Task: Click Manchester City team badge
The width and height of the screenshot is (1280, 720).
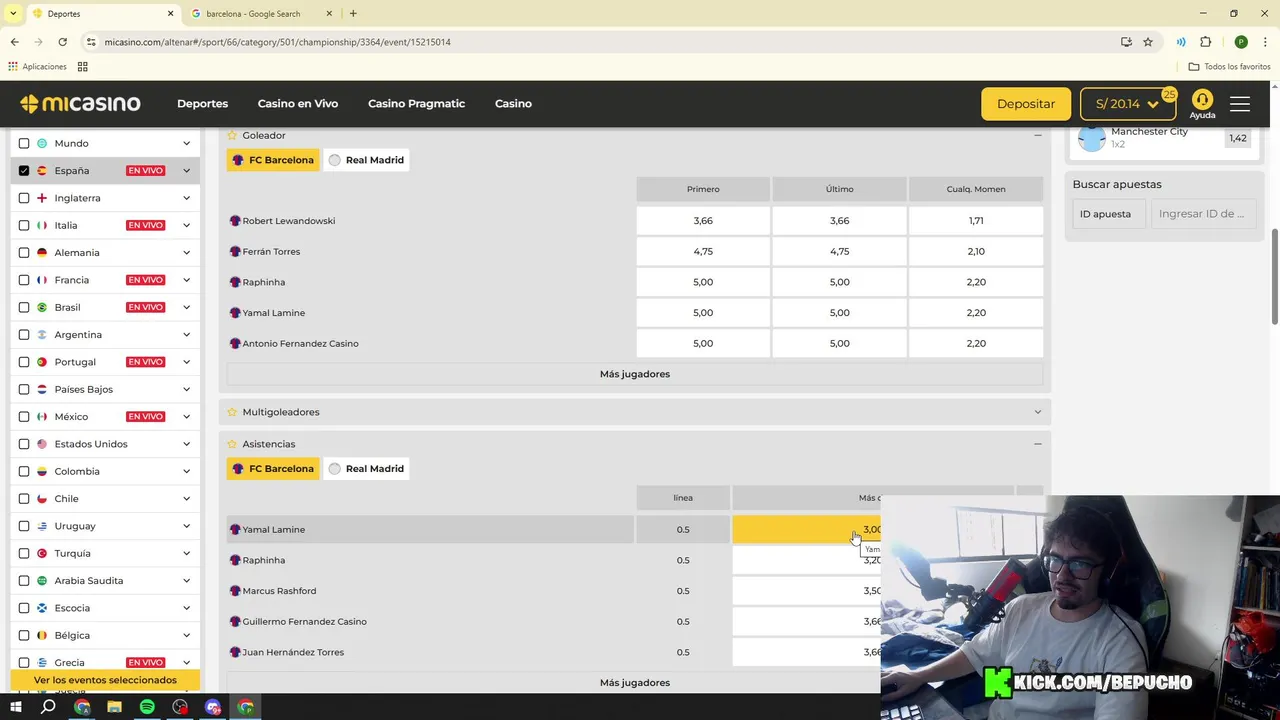Action: pyautogui.click(x=1092, y=138)
